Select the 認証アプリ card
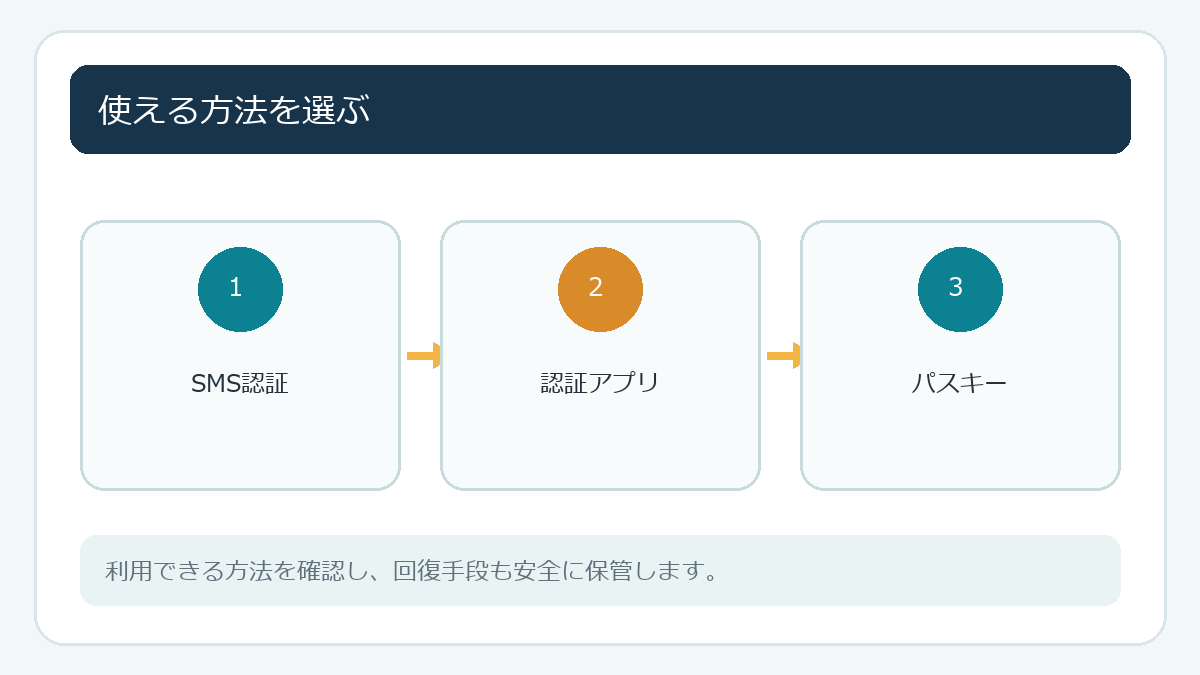Screen dimensions: 1200x675 coord(600,355)
